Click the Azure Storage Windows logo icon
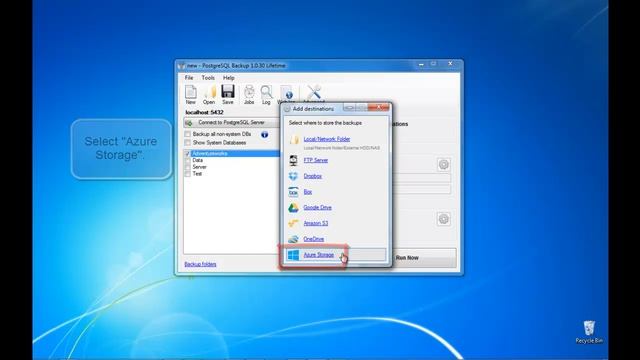The width and height of the screenshot is (640, 360). [x=293, y=255]
